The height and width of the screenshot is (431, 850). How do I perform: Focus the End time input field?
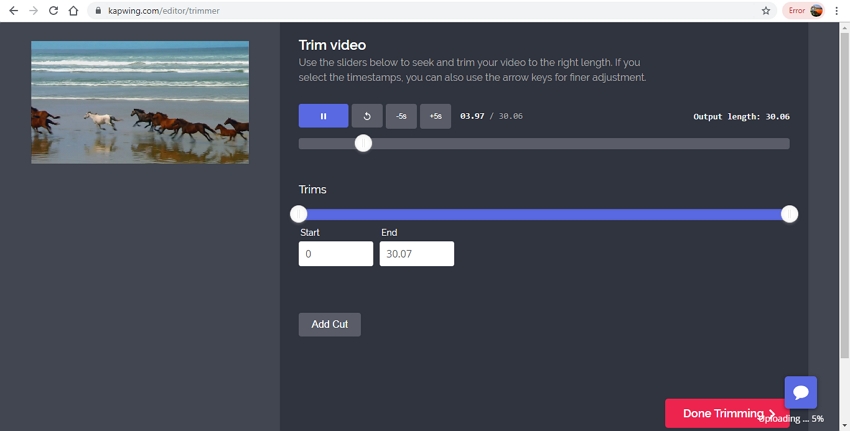416,254
